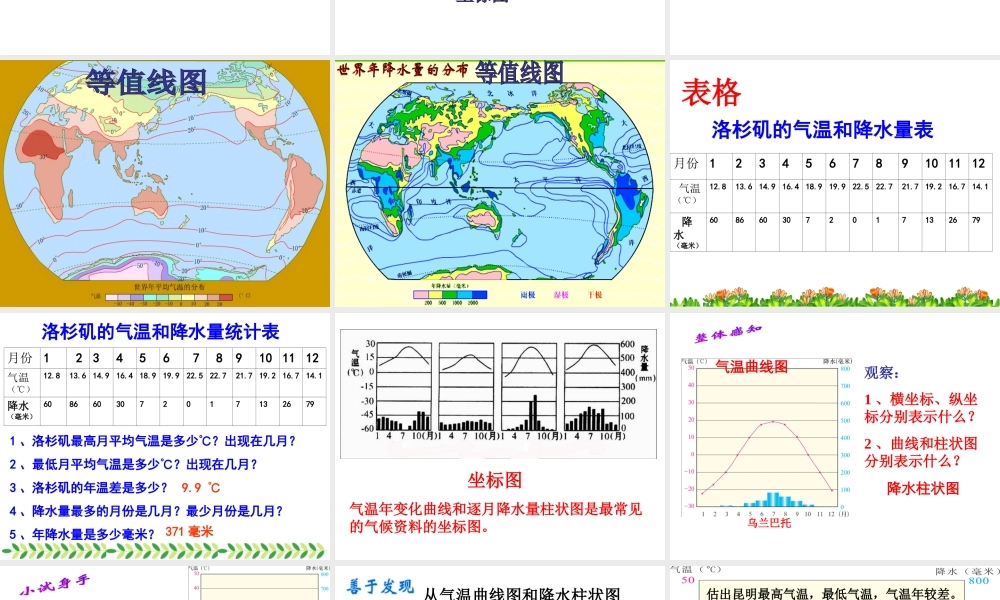Click the red heading 表格

711,92
